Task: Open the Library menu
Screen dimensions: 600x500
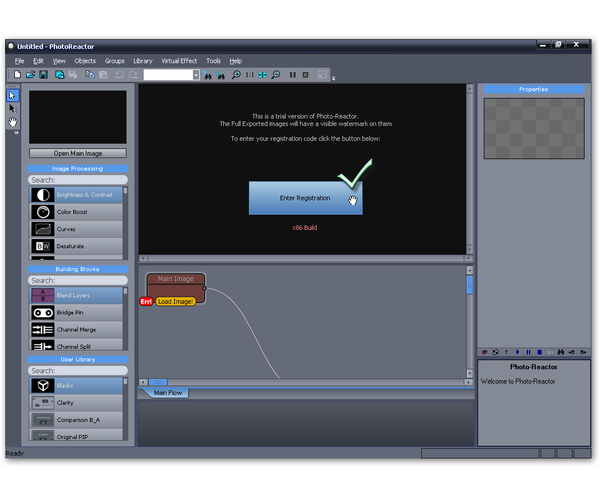Action: pos(143,61)
